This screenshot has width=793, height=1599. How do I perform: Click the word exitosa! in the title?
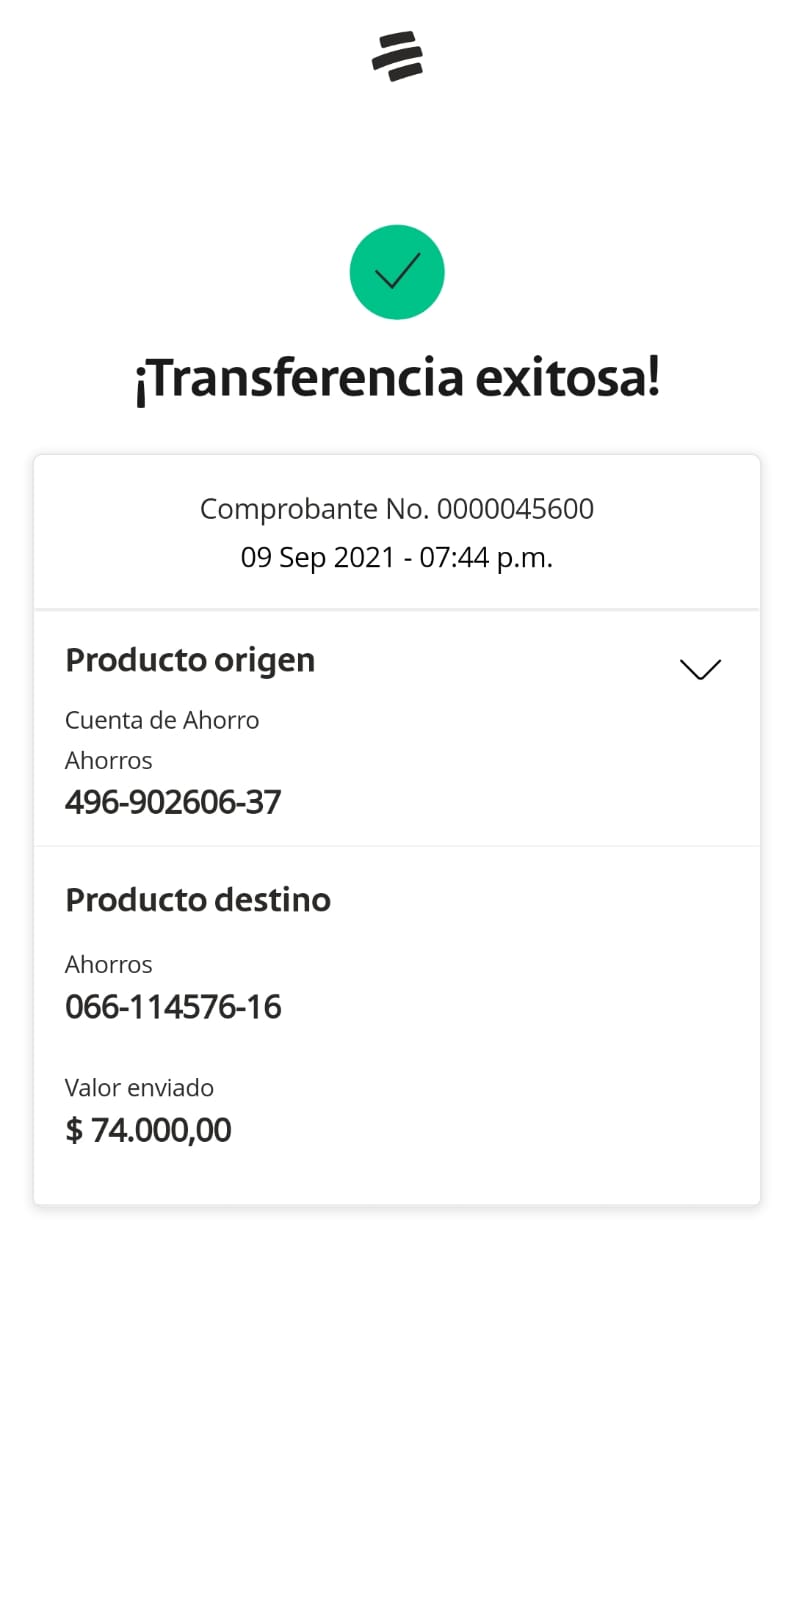click(567, 379)
